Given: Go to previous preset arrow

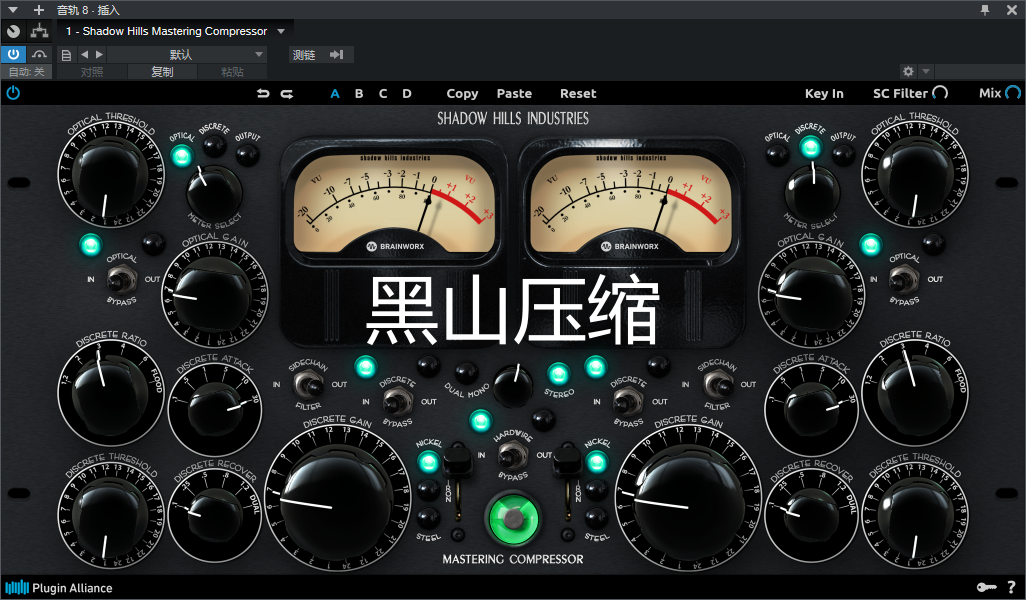Looking at the screenshot, I should [84, 54].
